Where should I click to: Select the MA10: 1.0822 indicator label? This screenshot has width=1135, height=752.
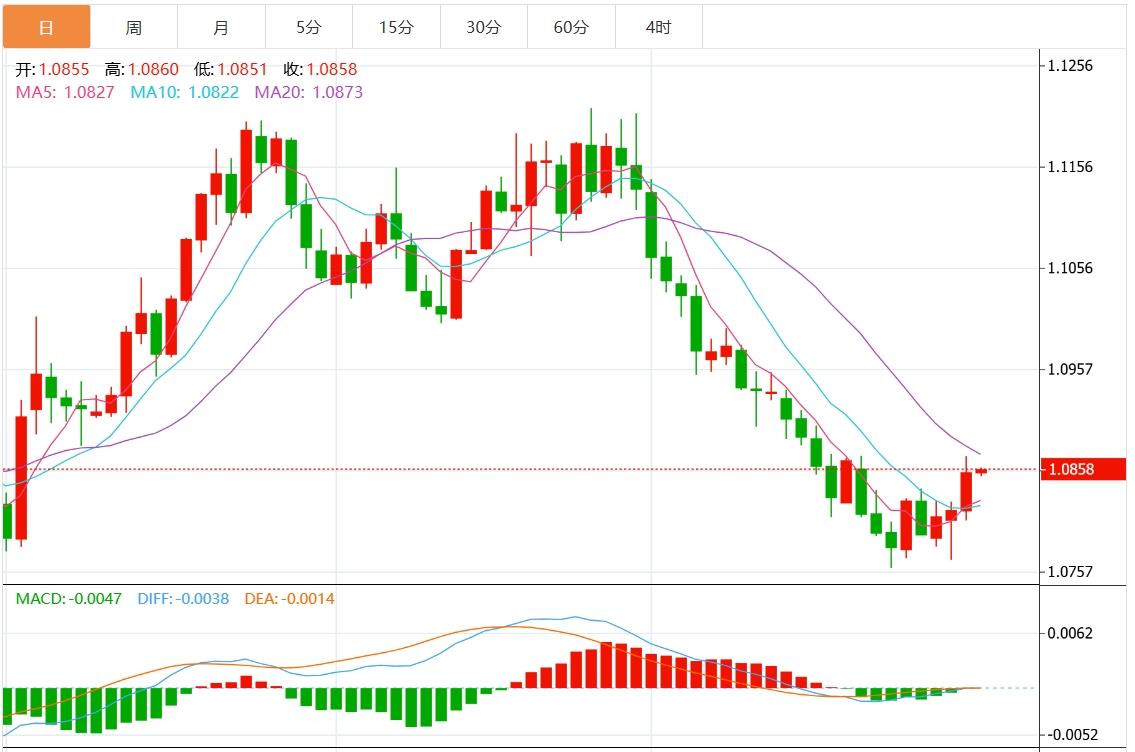coord(185,92)
